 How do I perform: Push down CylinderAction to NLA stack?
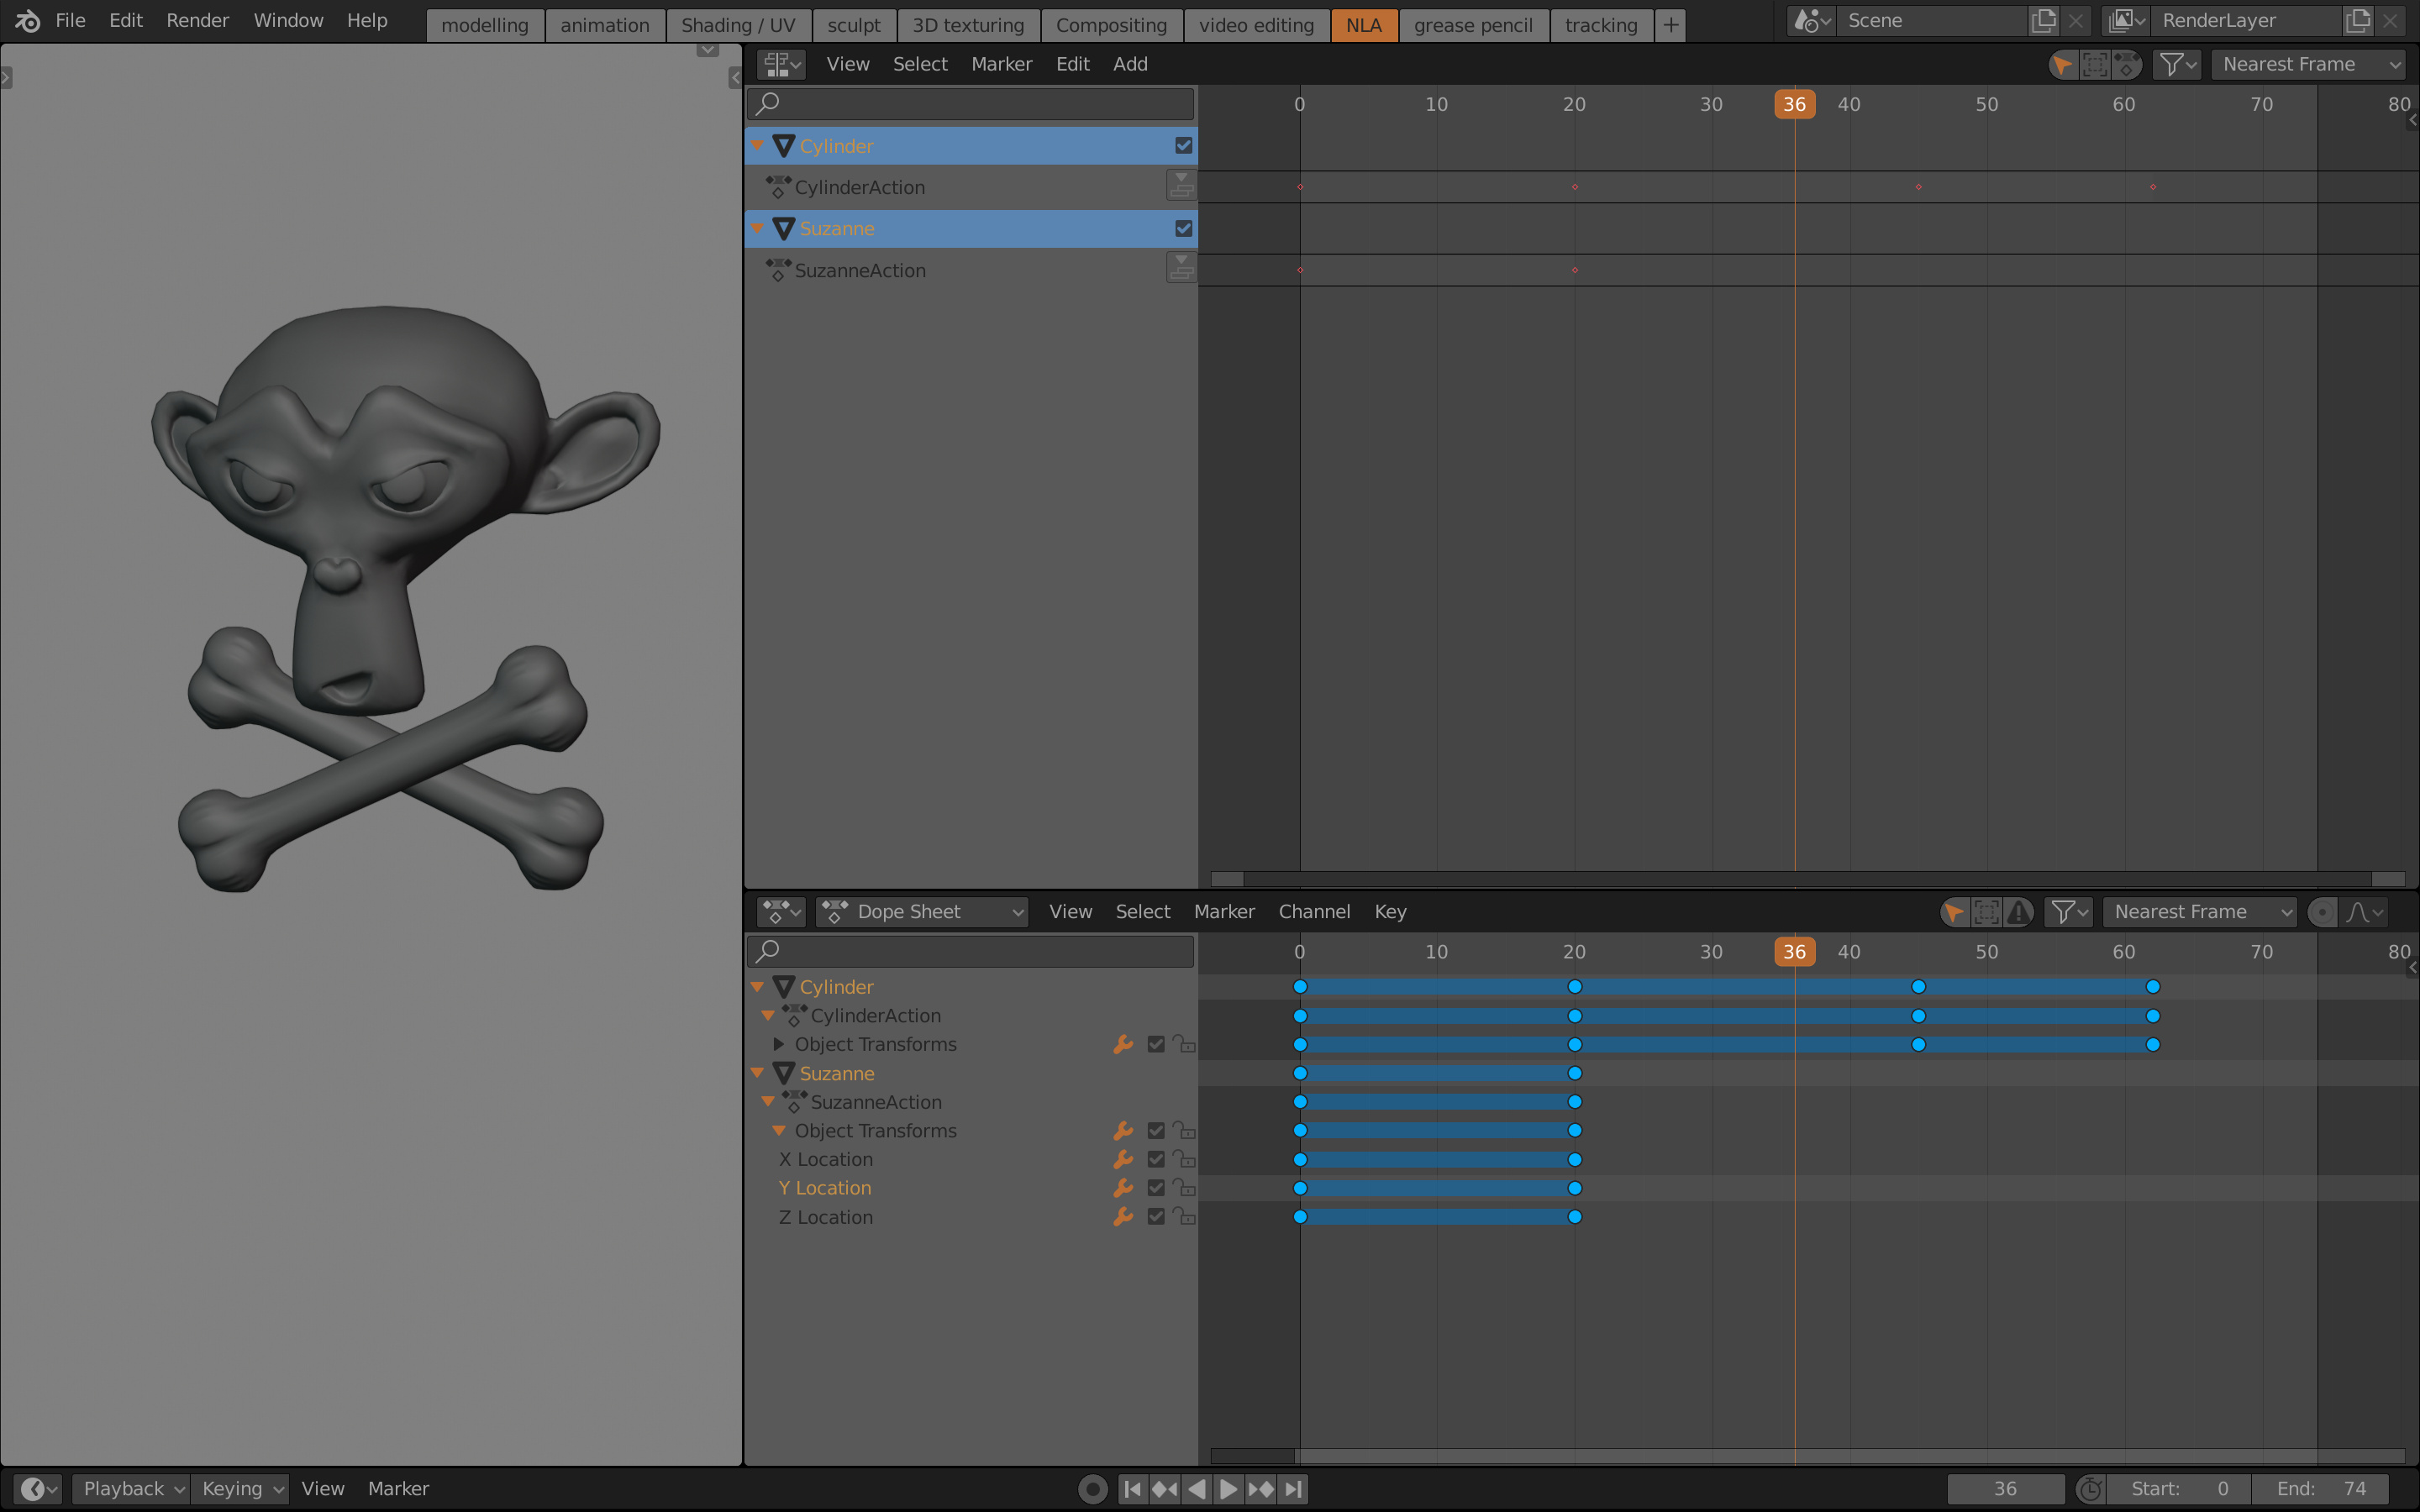(1181, 187)
